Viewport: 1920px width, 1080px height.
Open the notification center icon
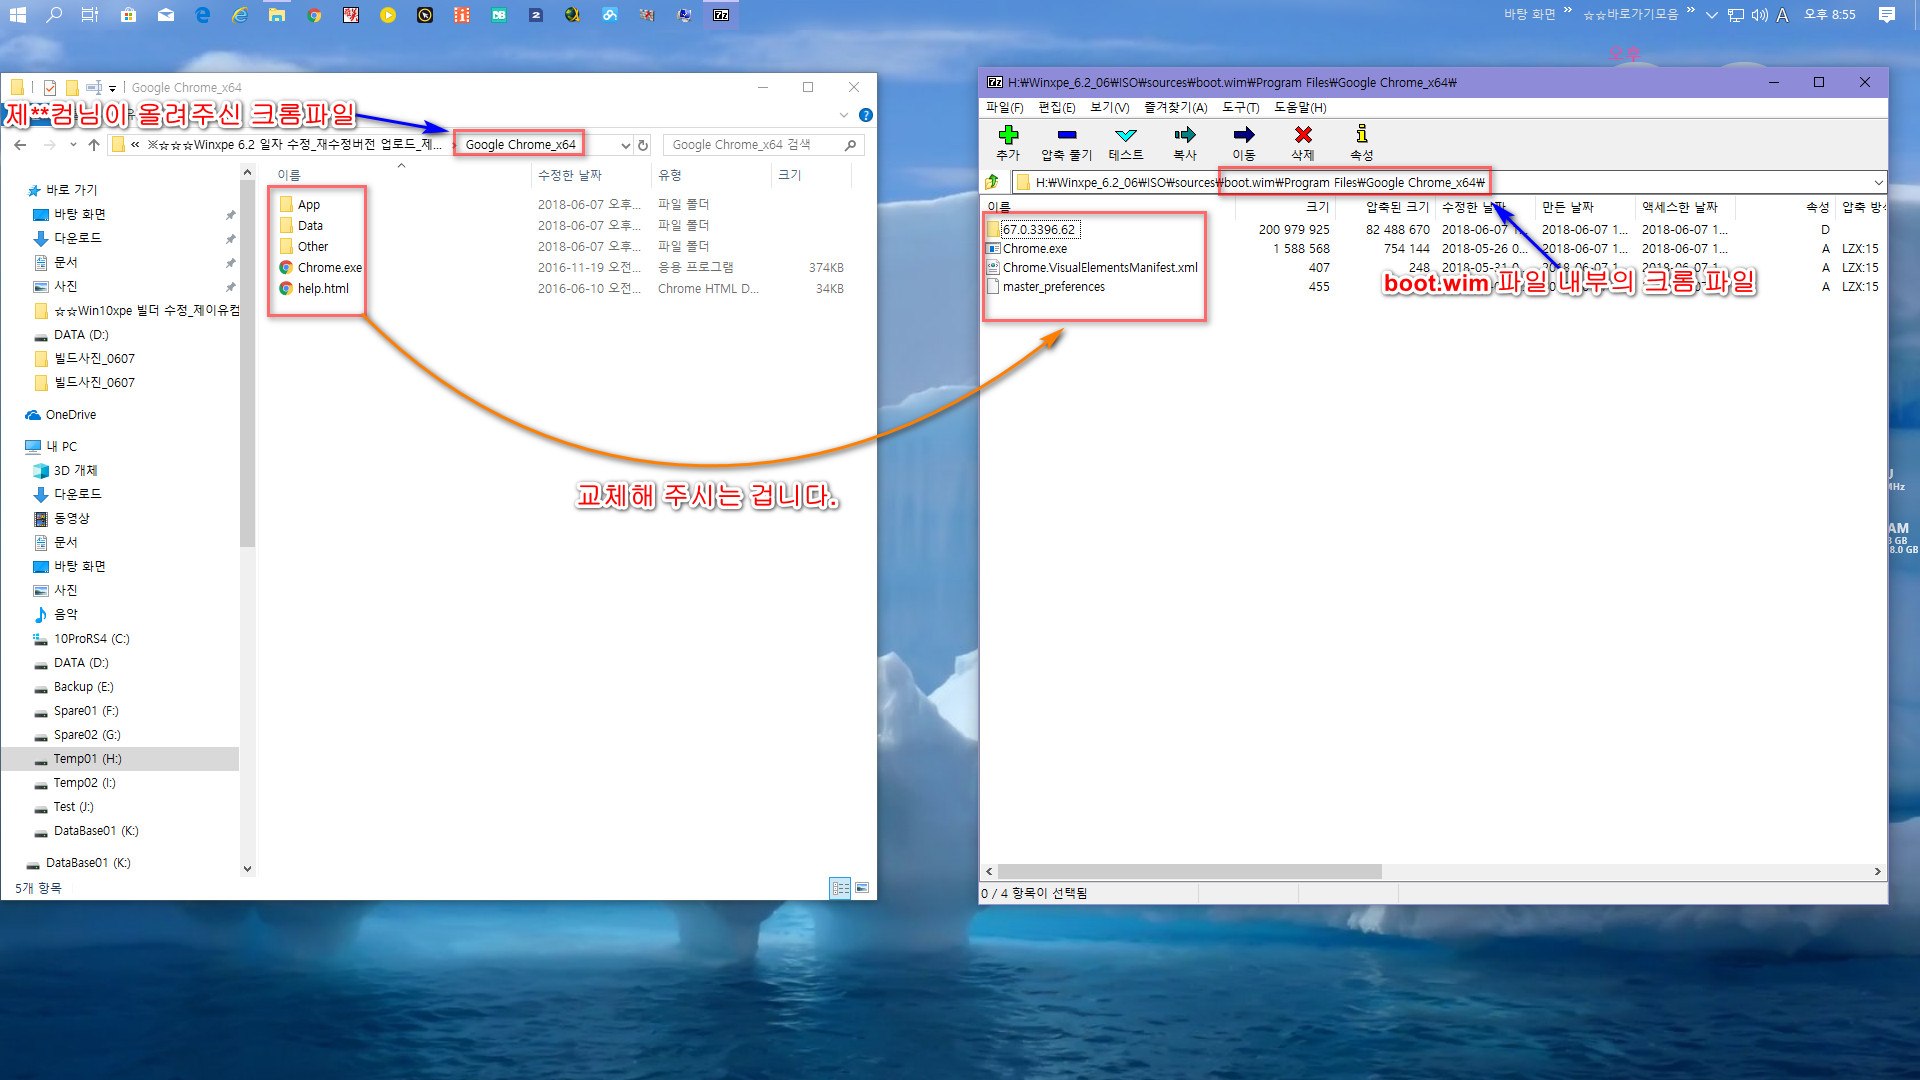pos(1887,15)
